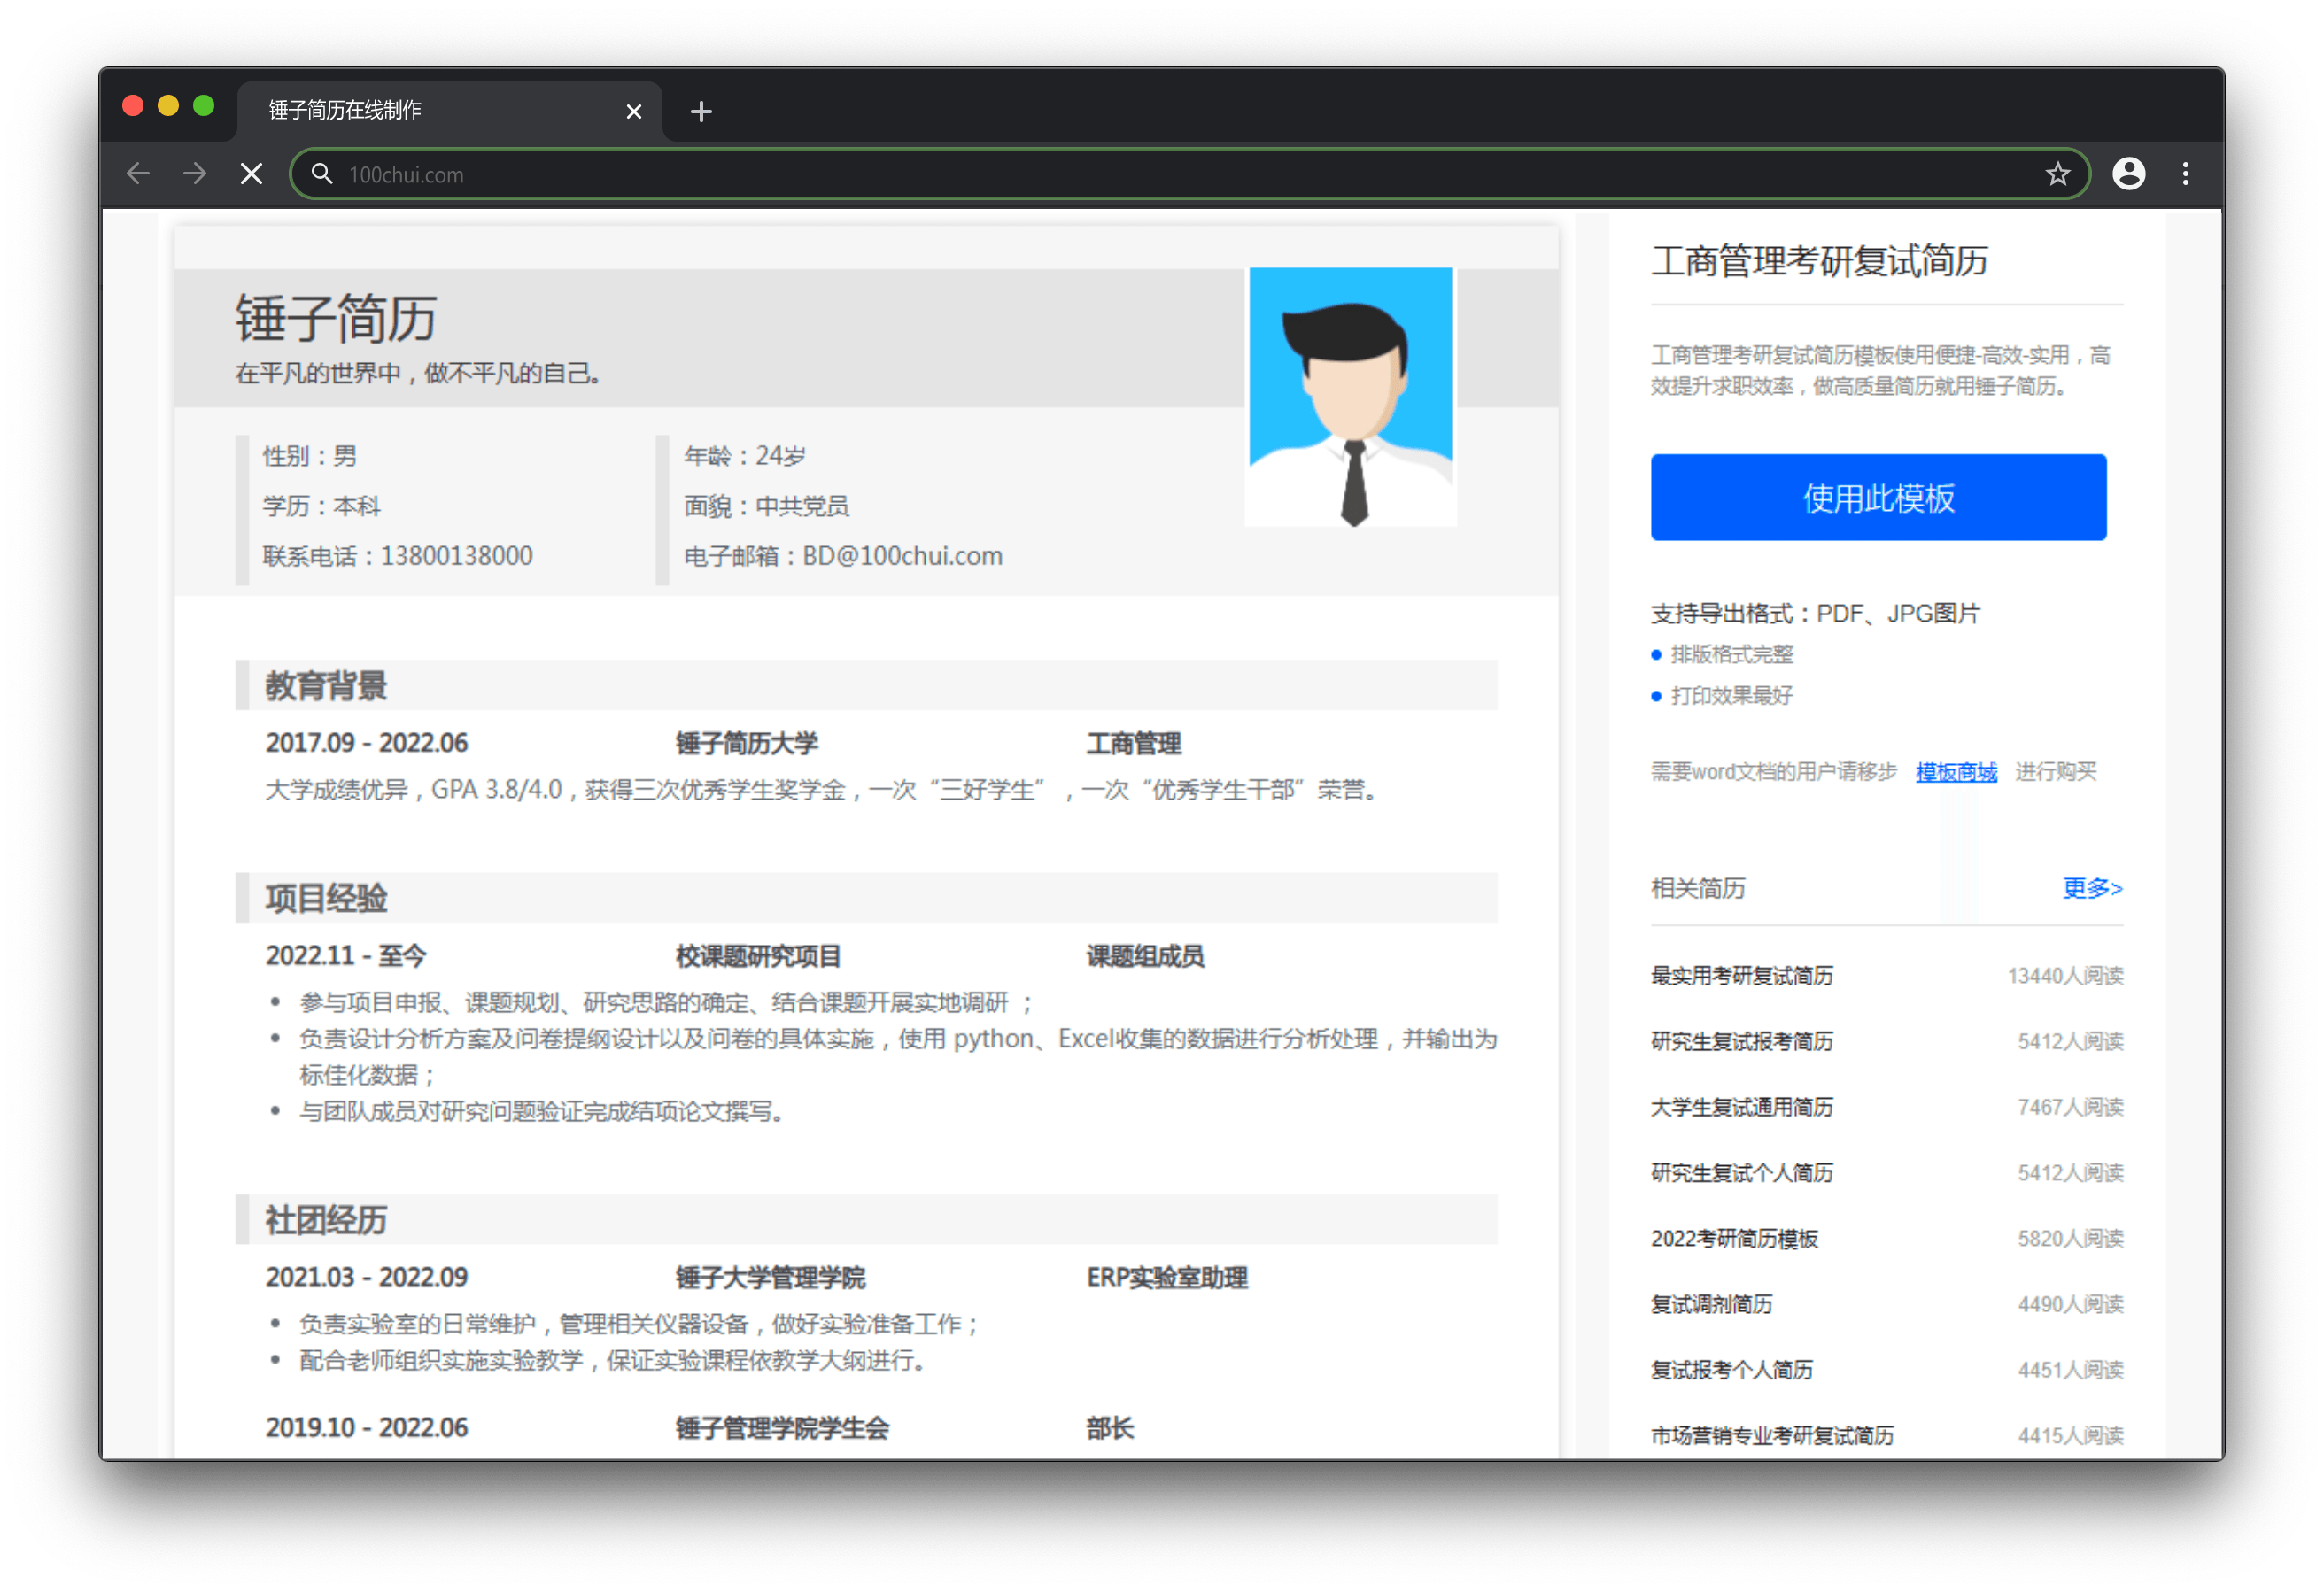Click the 2022.11 - 至今 date
Screen dimensions: 2324x1592
[346, 956]
